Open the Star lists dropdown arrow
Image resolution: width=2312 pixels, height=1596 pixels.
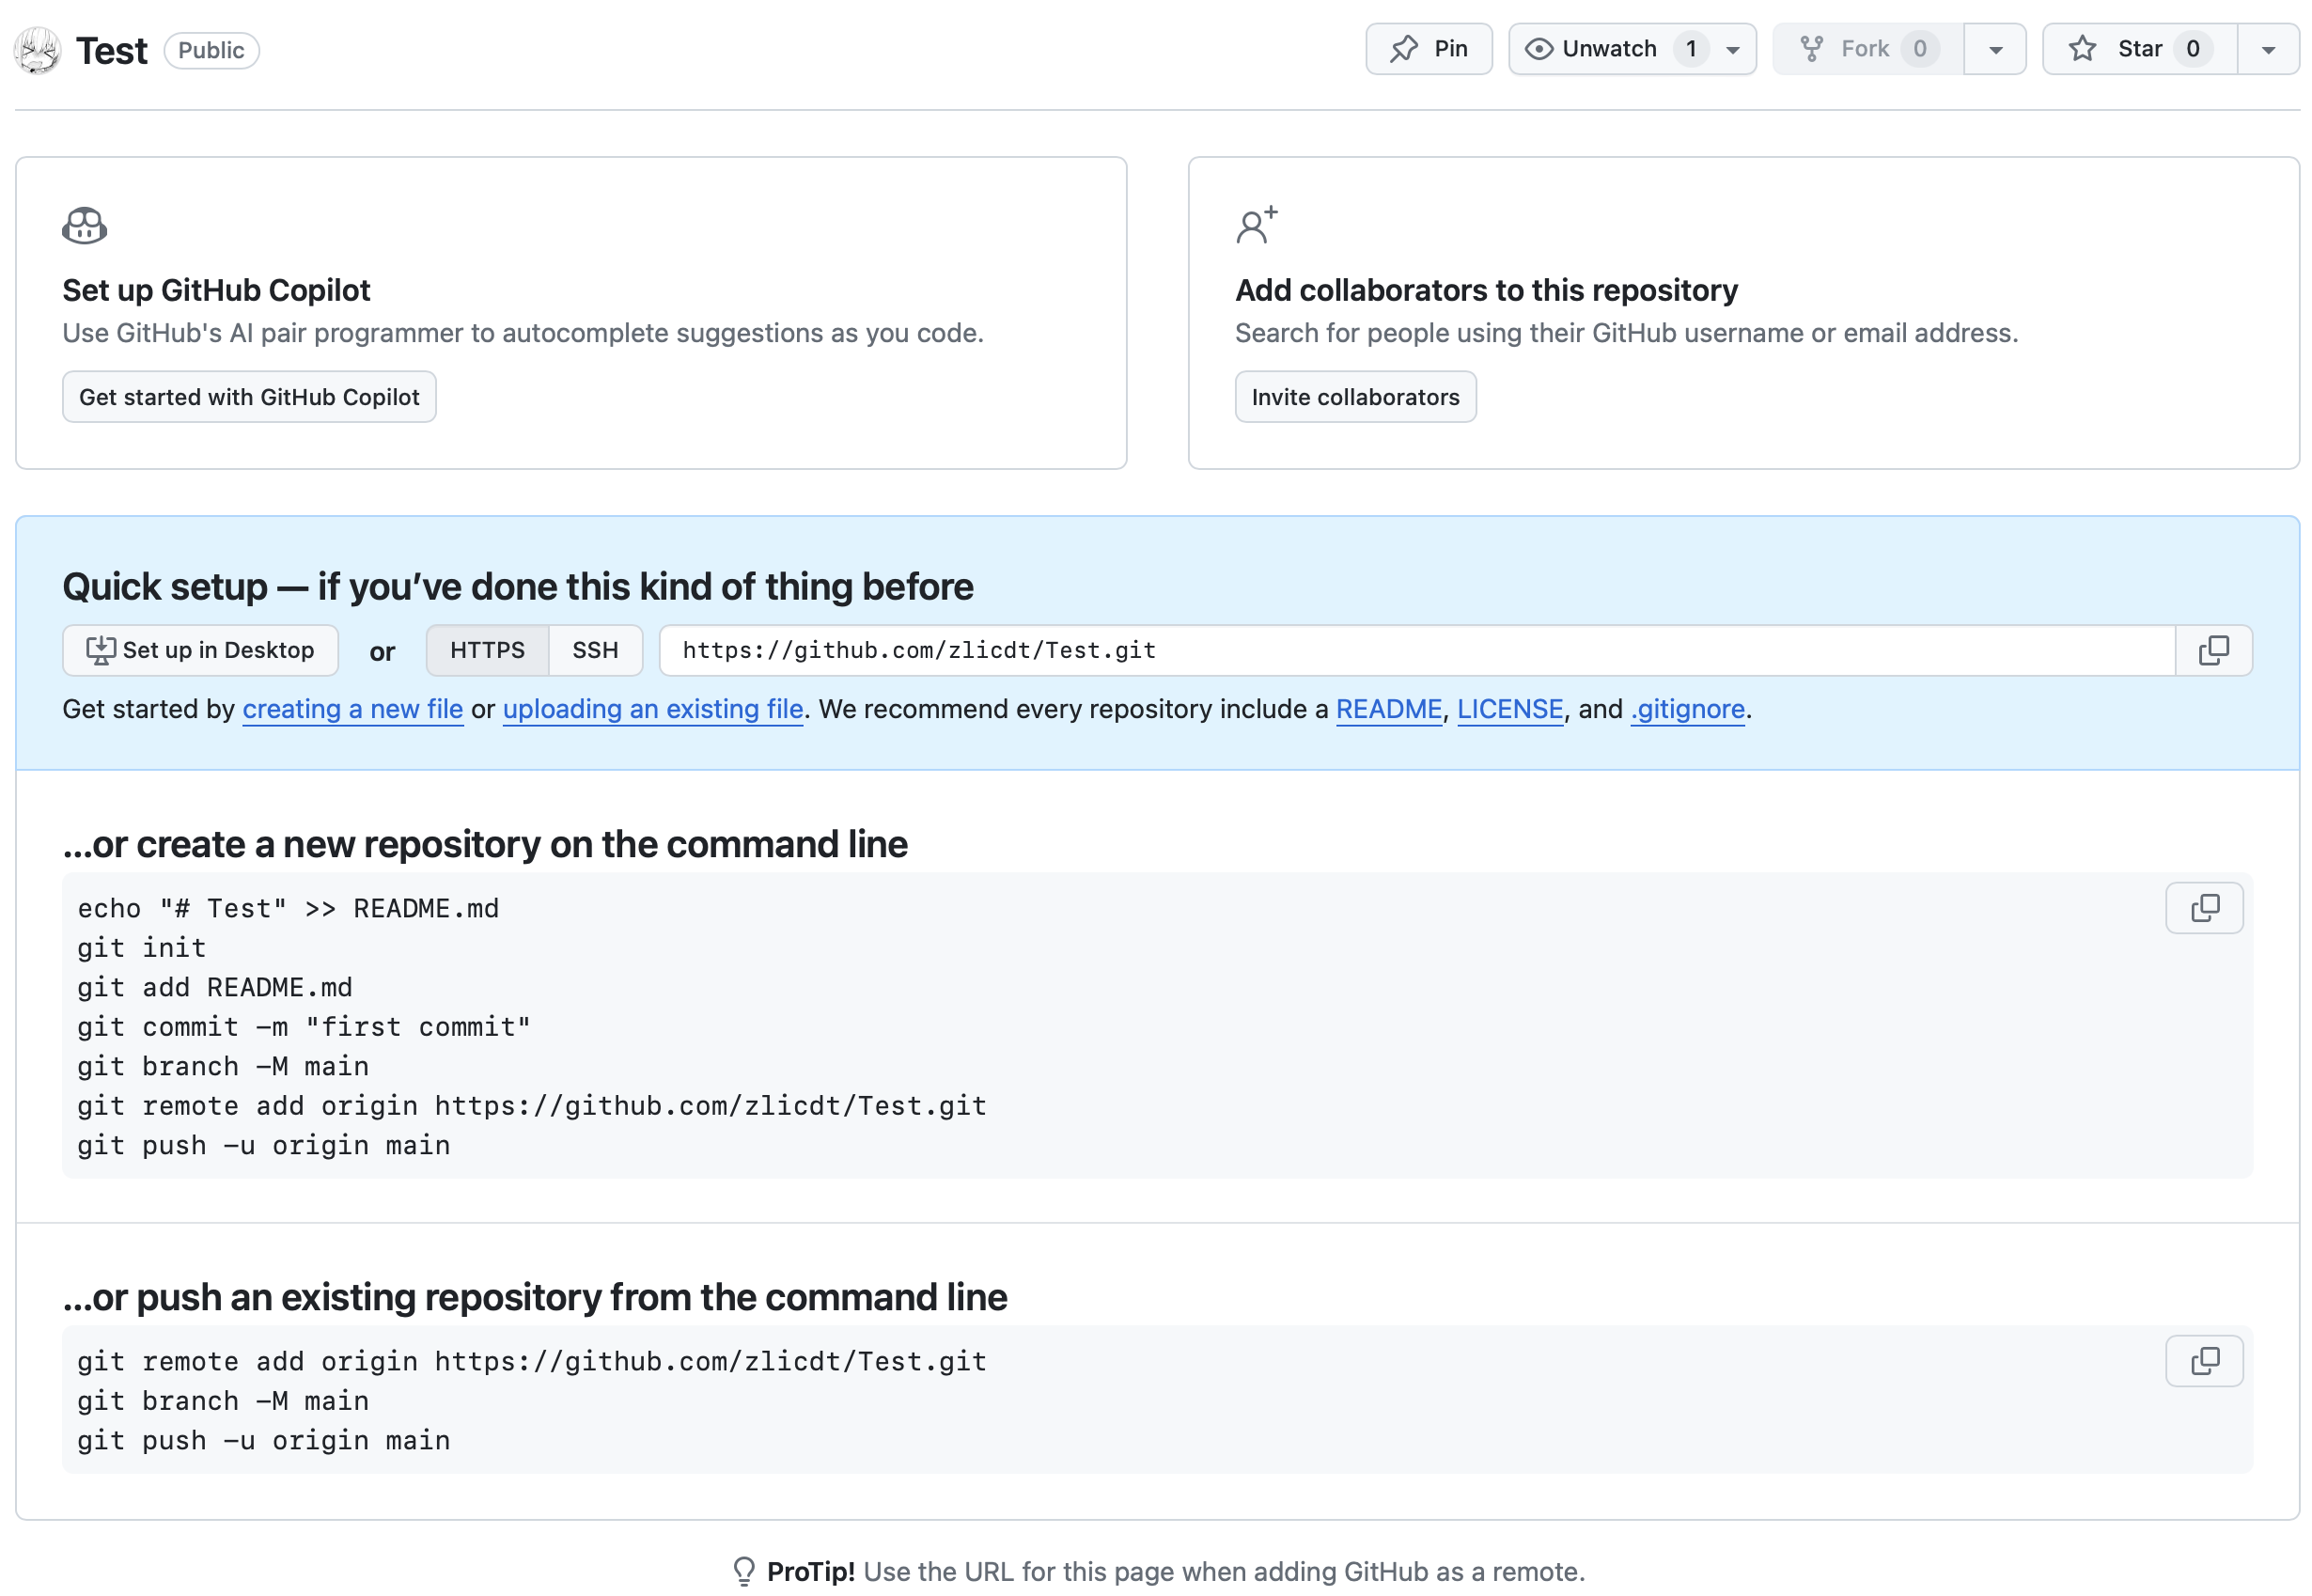[x=2267, y=49]
